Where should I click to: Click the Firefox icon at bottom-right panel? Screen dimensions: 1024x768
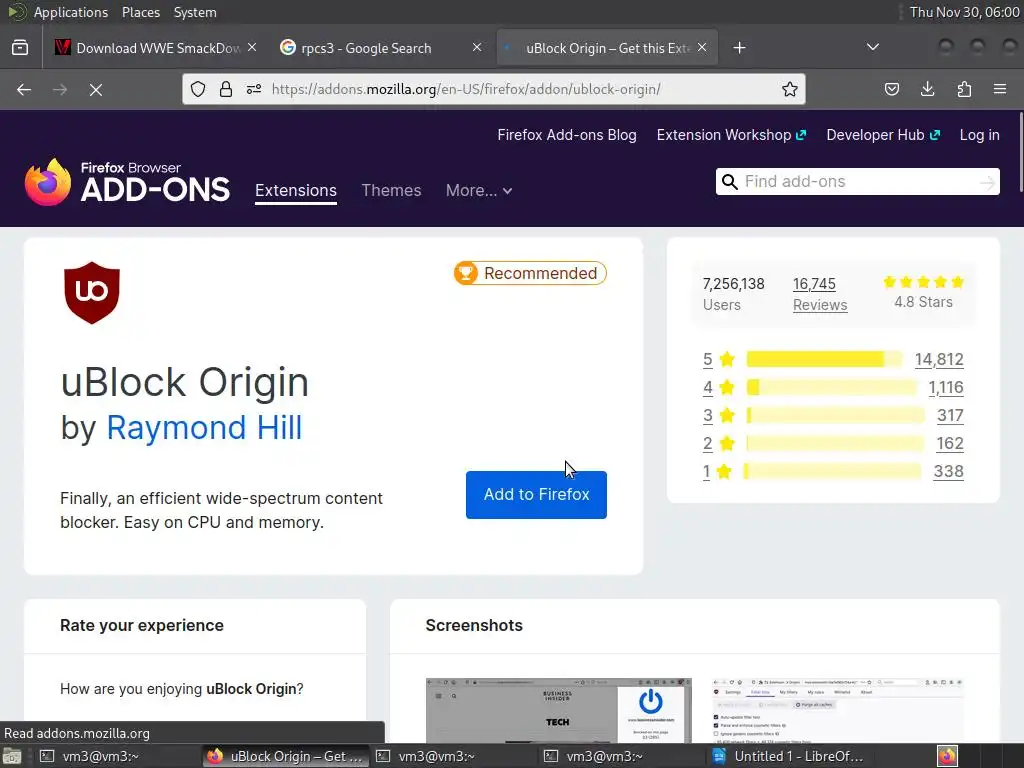click(x=947, y=756)
